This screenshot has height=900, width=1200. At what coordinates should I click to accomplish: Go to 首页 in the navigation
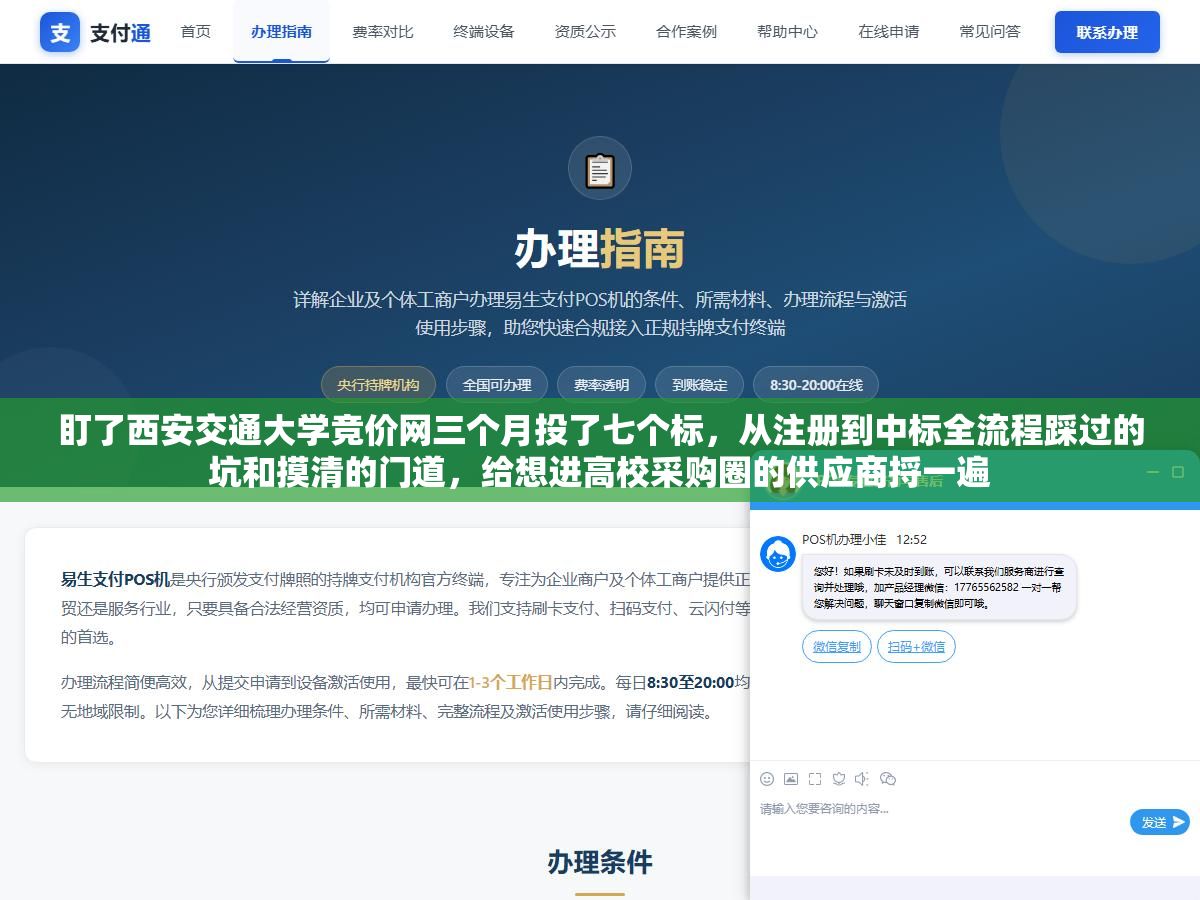click(x=196, y=32)
